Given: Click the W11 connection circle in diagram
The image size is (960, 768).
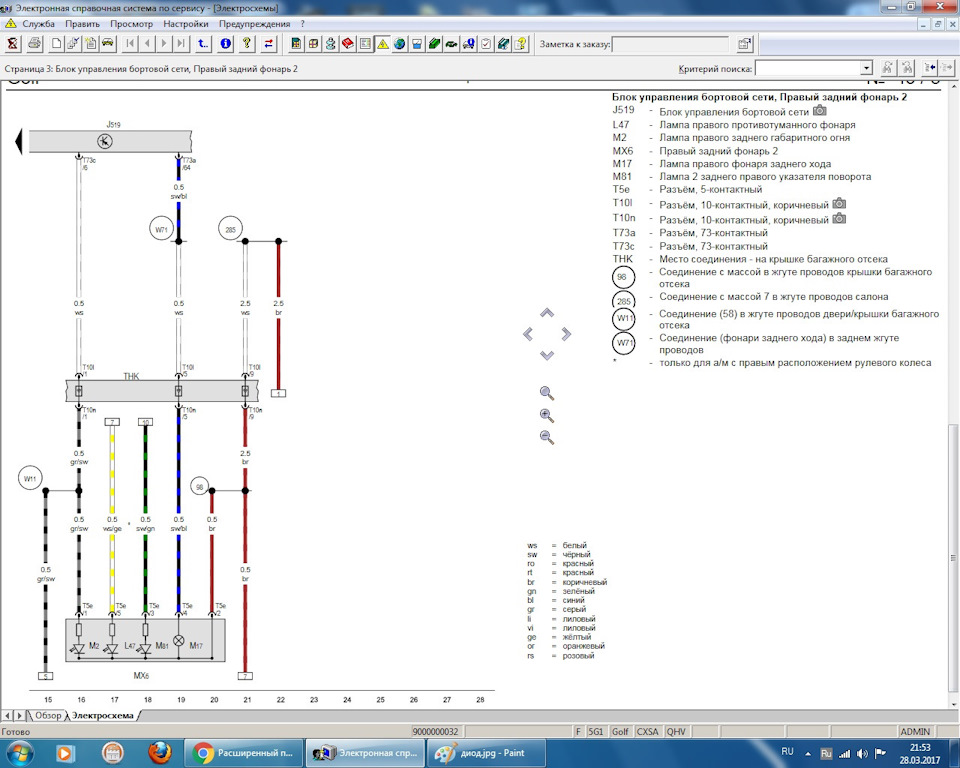Looking at the screenshot, I should pyautogui.click(x=30, y=478).
